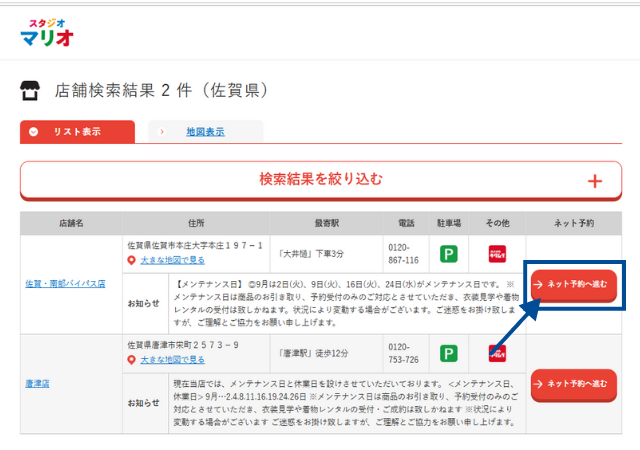This screenshot has height=450, width=640.
Task: Proceed to net reservation for 唐津店
Action: click(x=573, y=384)
